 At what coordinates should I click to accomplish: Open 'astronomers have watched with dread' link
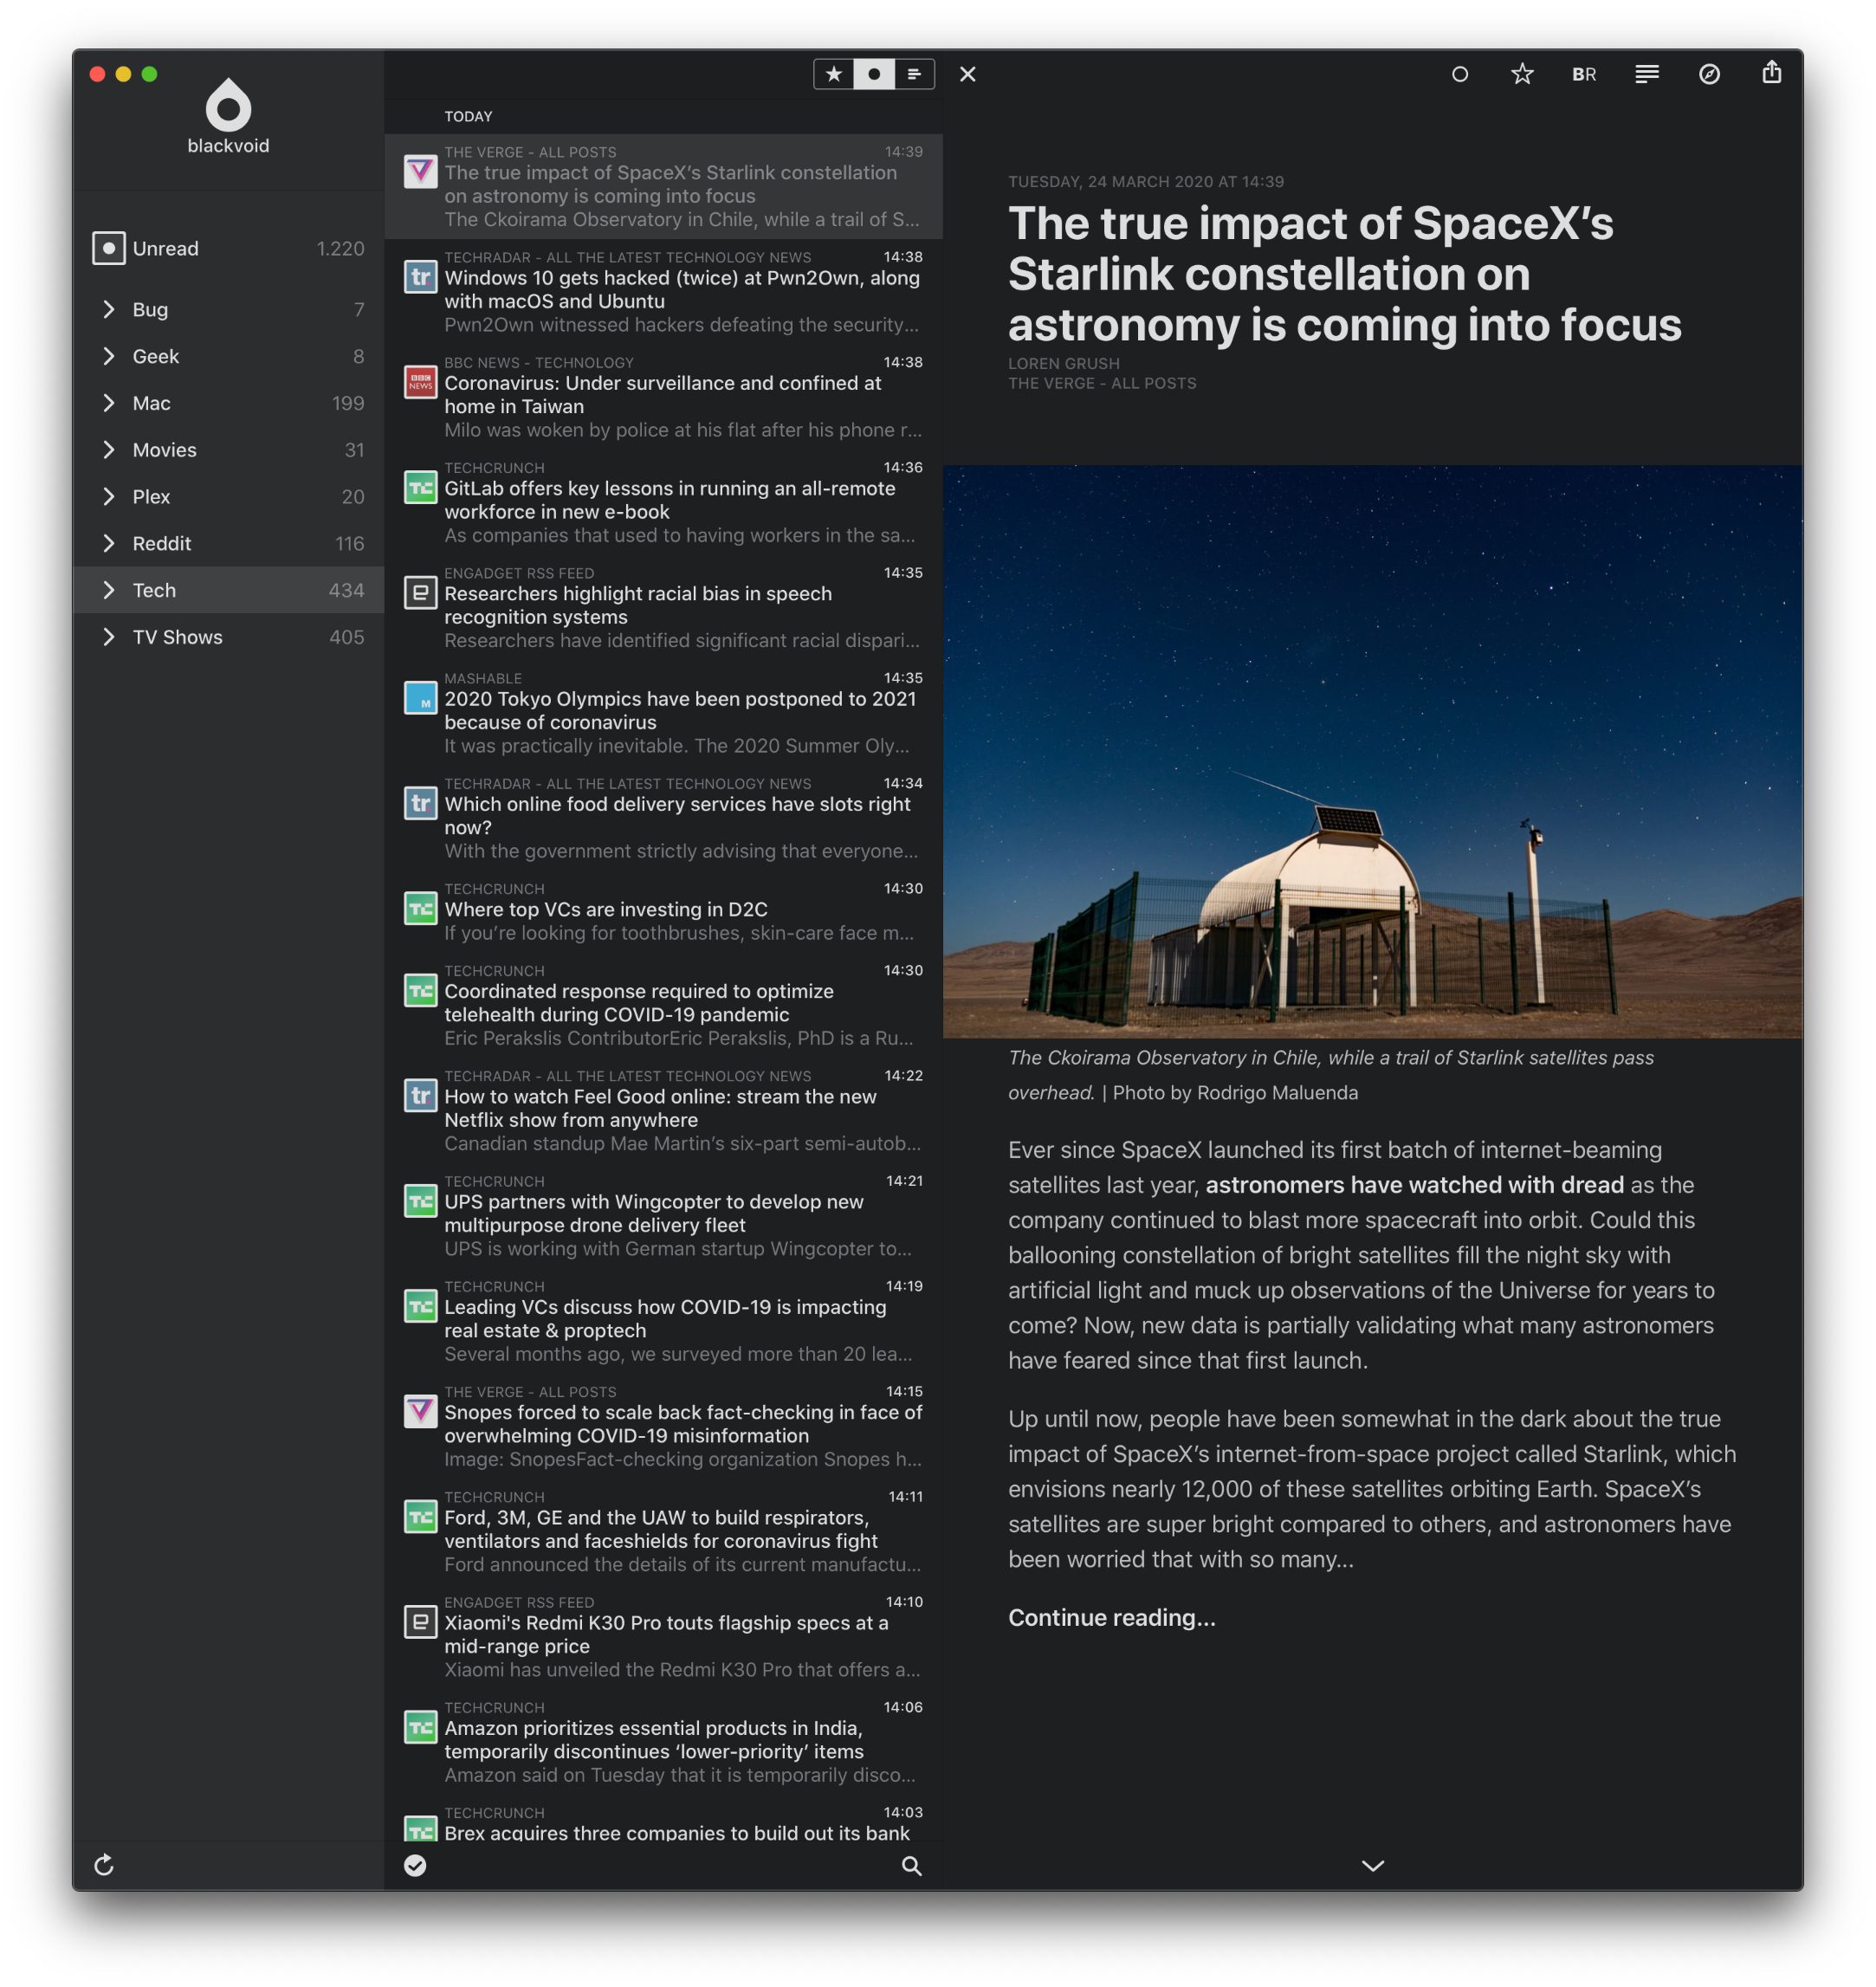(1414, 1185)
